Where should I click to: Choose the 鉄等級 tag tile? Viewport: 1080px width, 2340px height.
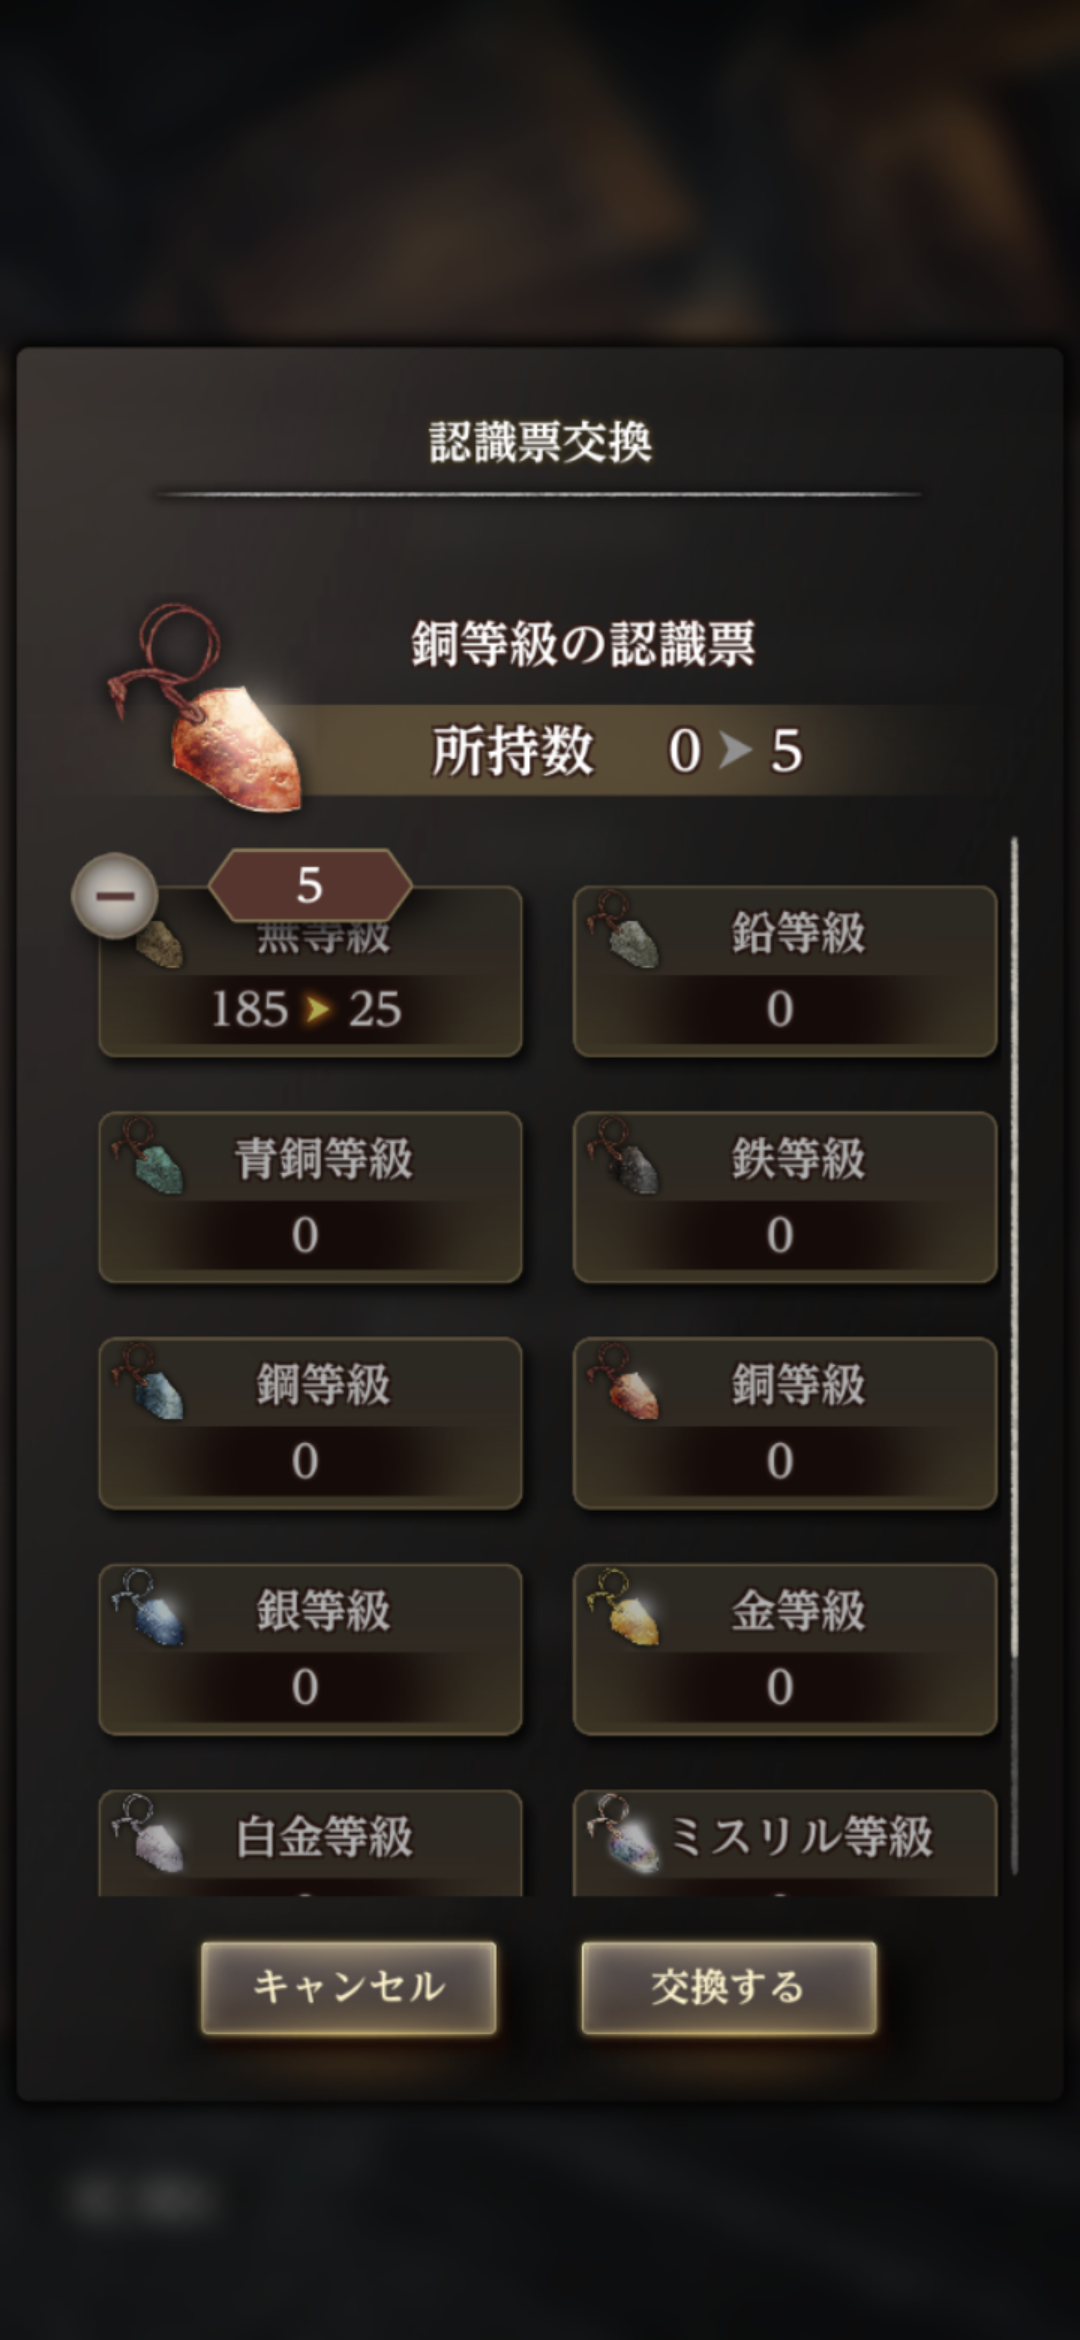[x=785, y=1197]
